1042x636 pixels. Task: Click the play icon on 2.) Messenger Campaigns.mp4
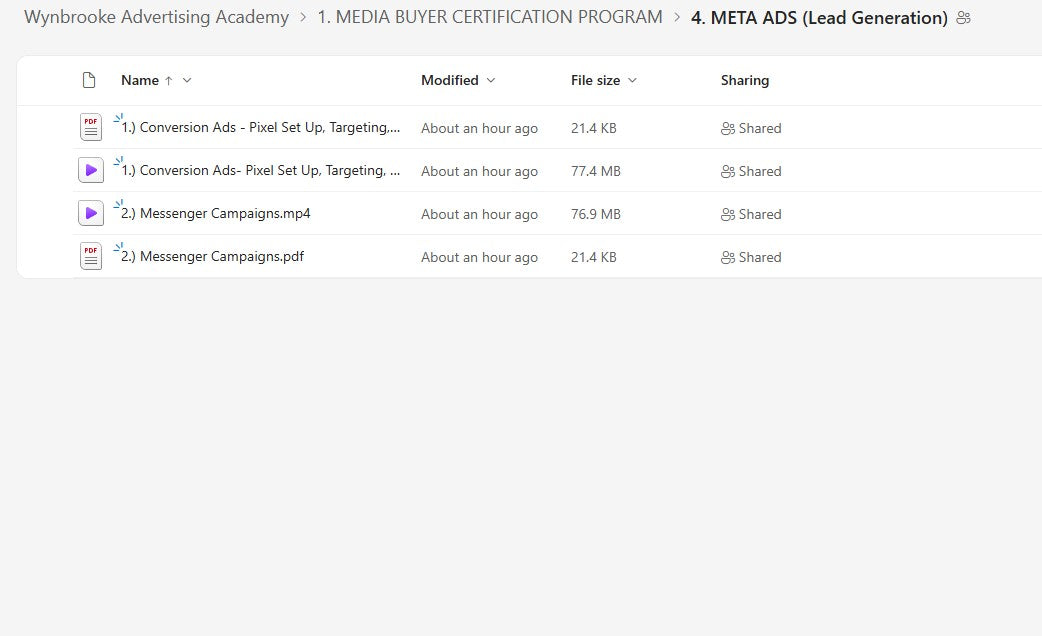click(90, 213)
